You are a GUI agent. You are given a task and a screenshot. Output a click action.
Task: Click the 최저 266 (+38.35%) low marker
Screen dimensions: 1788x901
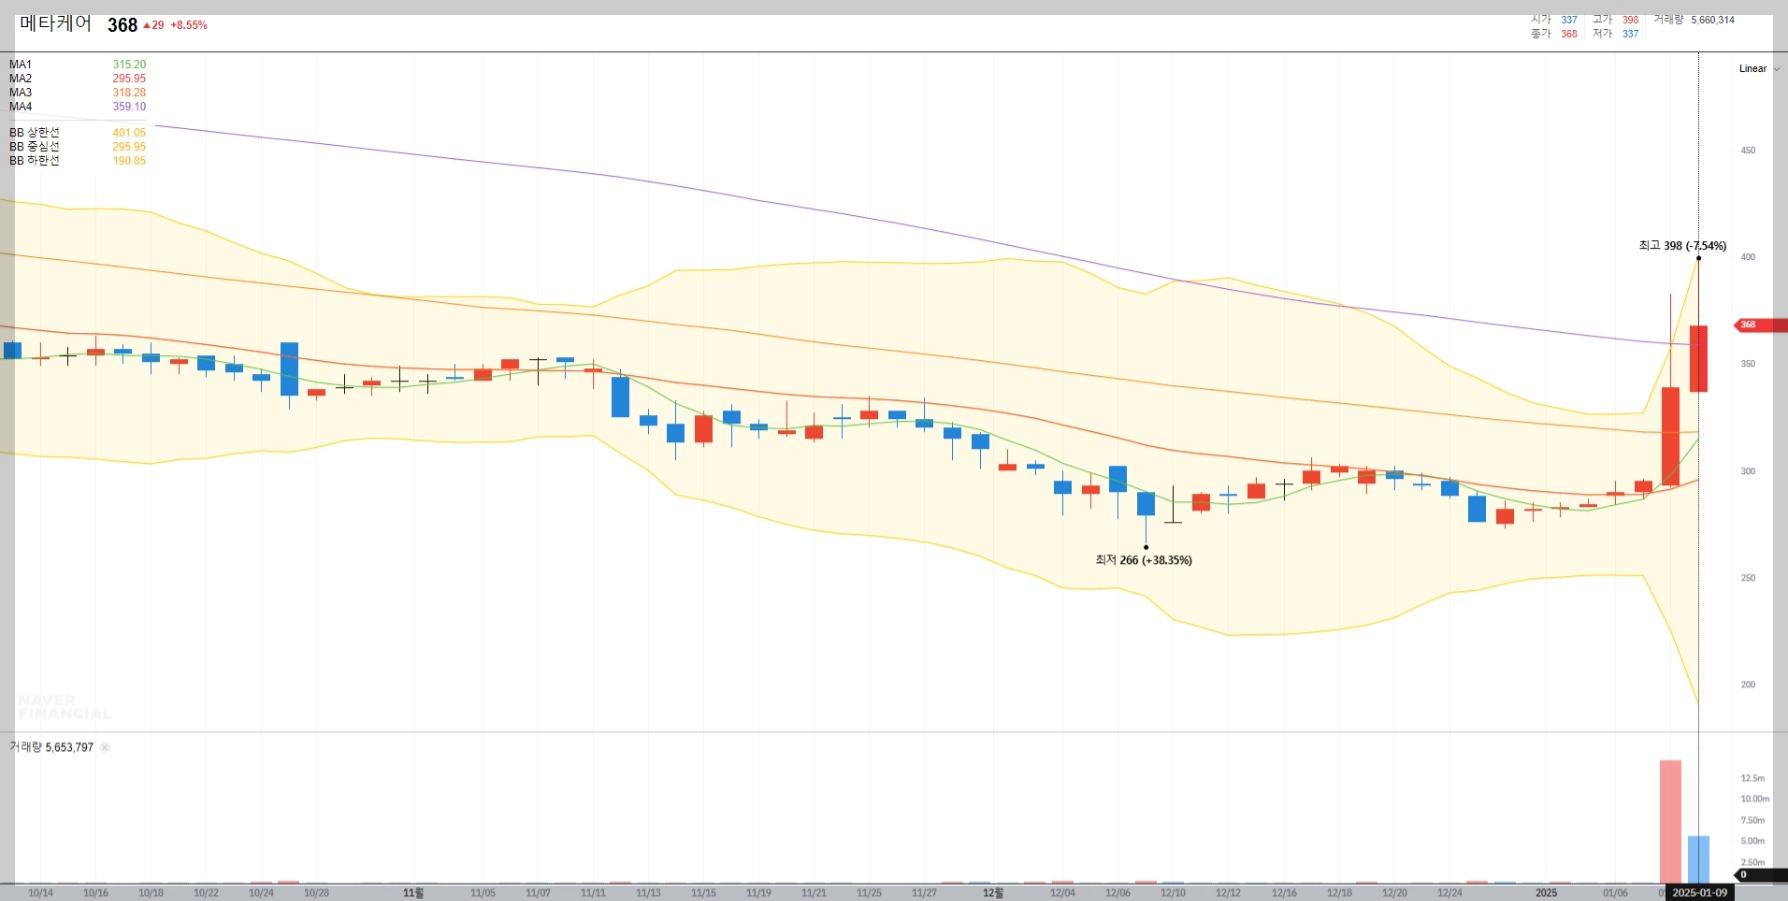[1143, 561]
